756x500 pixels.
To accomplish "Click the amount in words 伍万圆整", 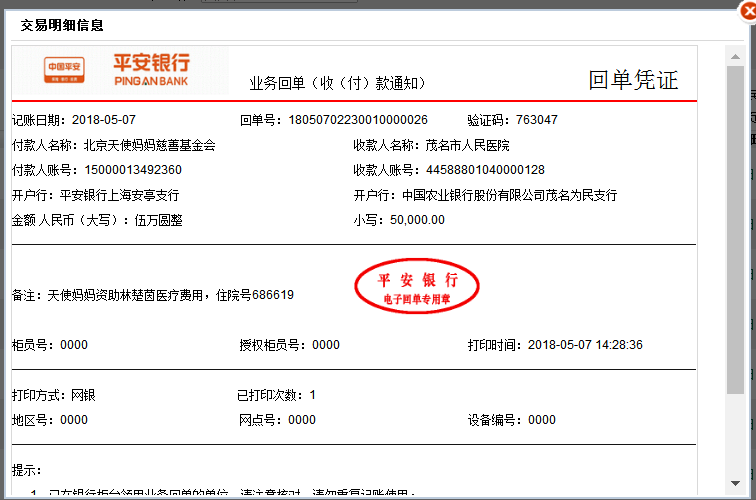I will tap(158, 220).
